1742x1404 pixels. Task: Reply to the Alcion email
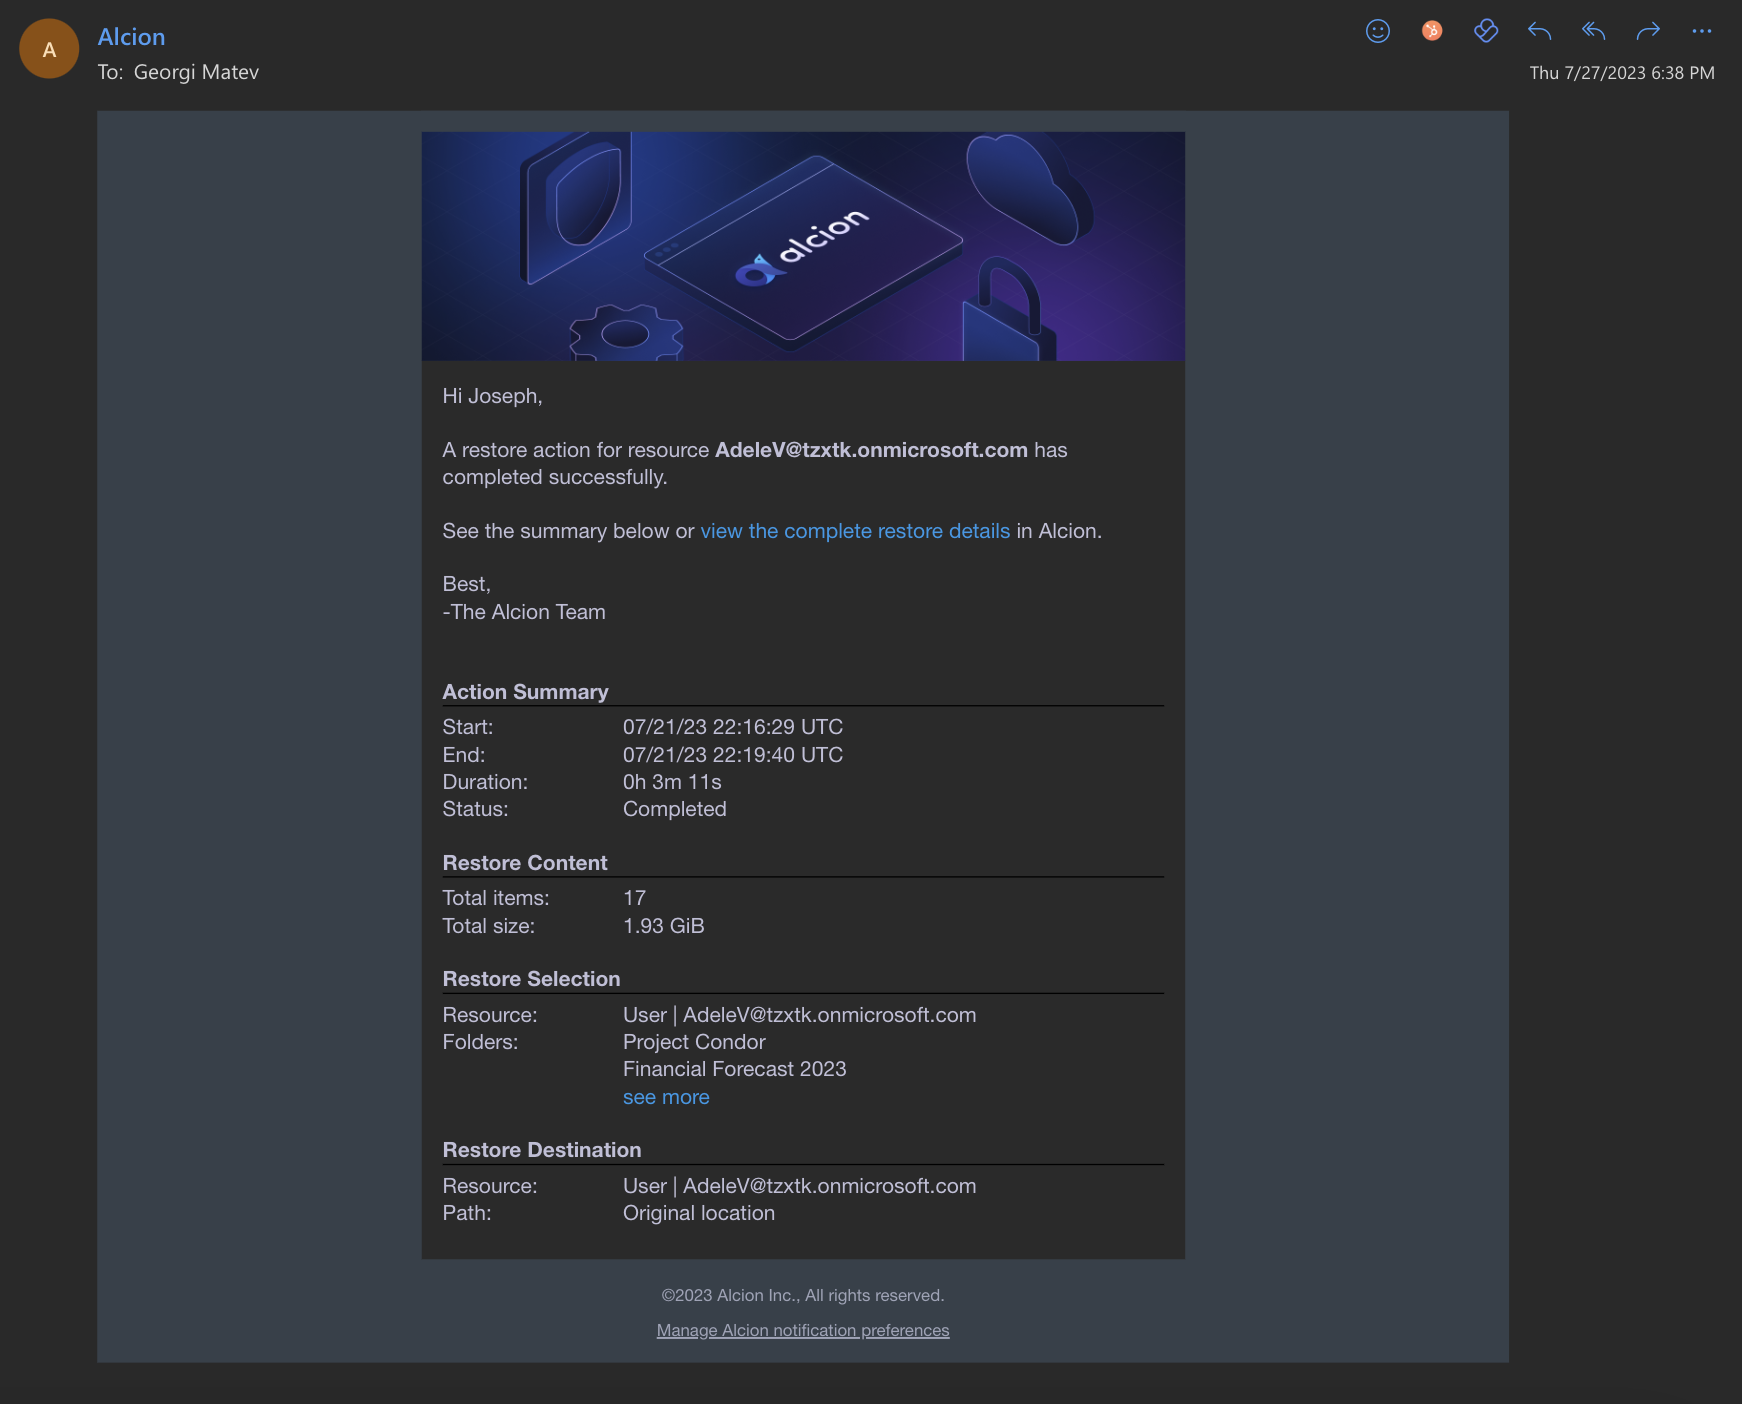pos(1540,31)
